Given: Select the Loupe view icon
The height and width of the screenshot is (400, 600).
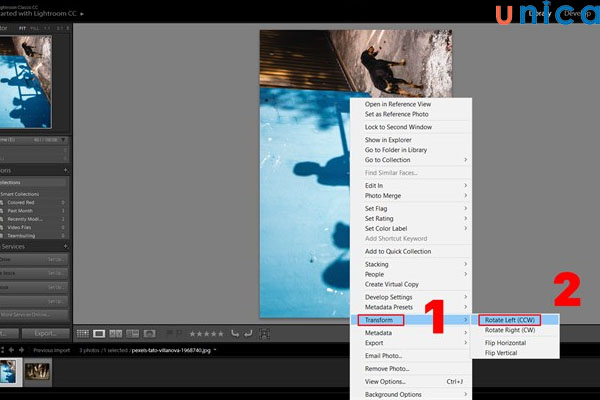Looking at the screenshot, I should (99, 333).
